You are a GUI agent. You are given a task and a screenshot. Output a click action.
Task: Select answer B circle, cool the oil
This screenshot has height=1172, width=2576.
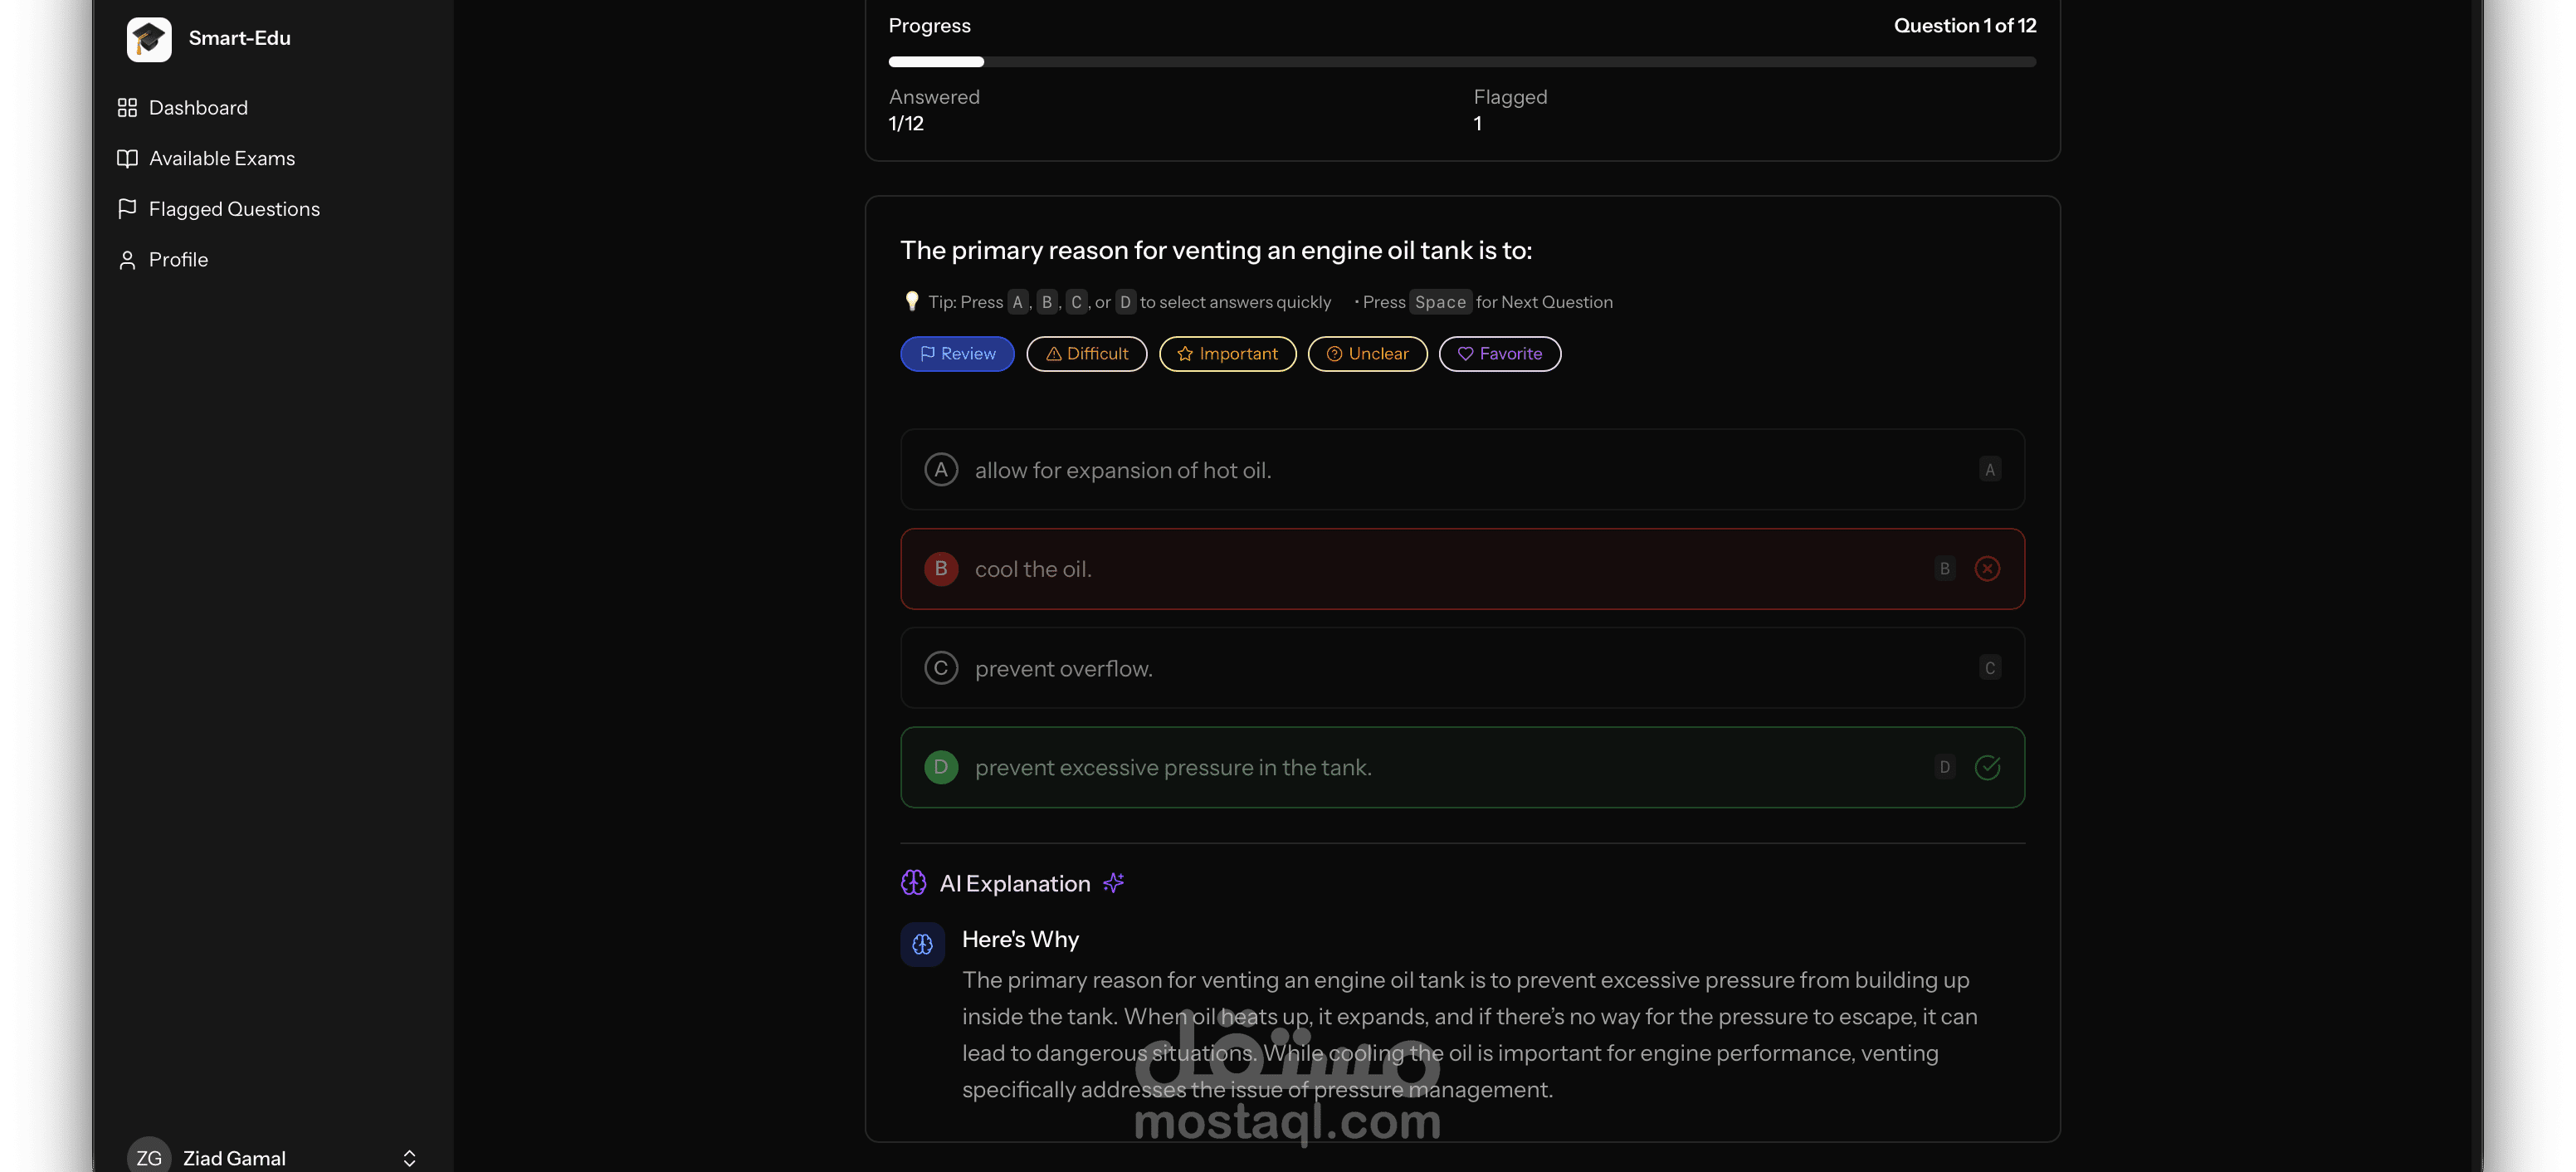940,569
